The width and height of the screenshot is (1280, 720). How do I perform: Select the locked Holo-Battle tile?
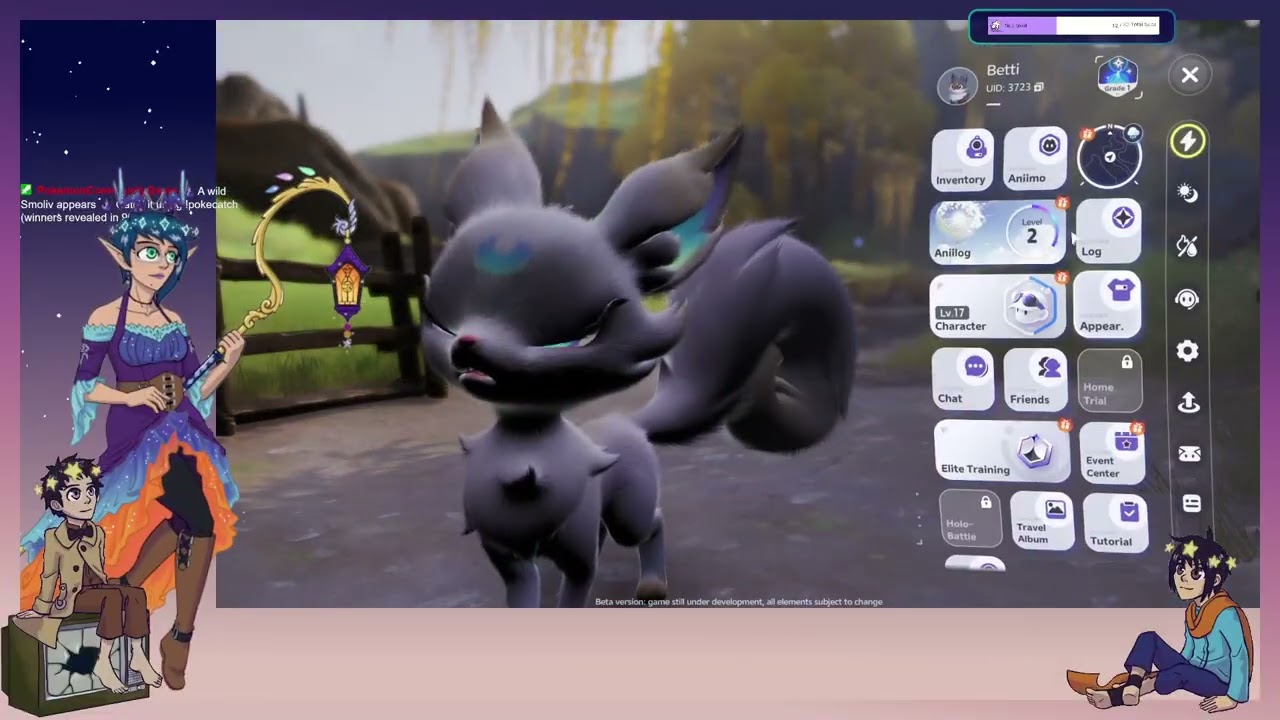(970, 519)
